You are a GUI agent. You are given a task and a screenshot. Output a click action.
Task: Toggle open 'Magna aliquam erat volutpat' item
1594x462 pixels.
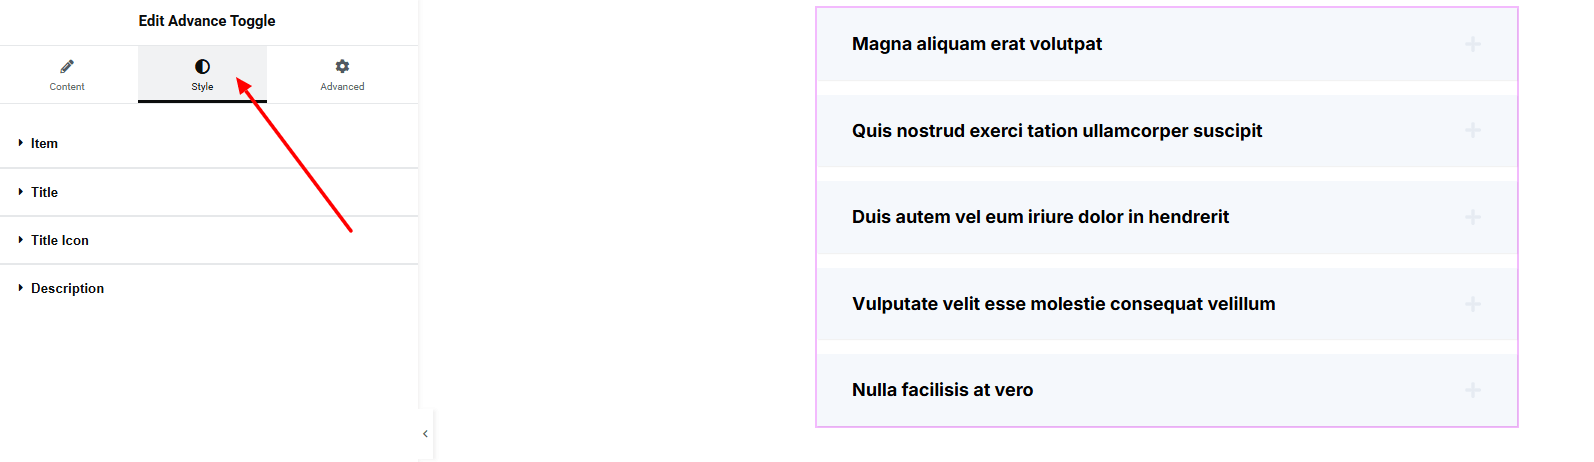pyautogui.click(x=976, y=44)
